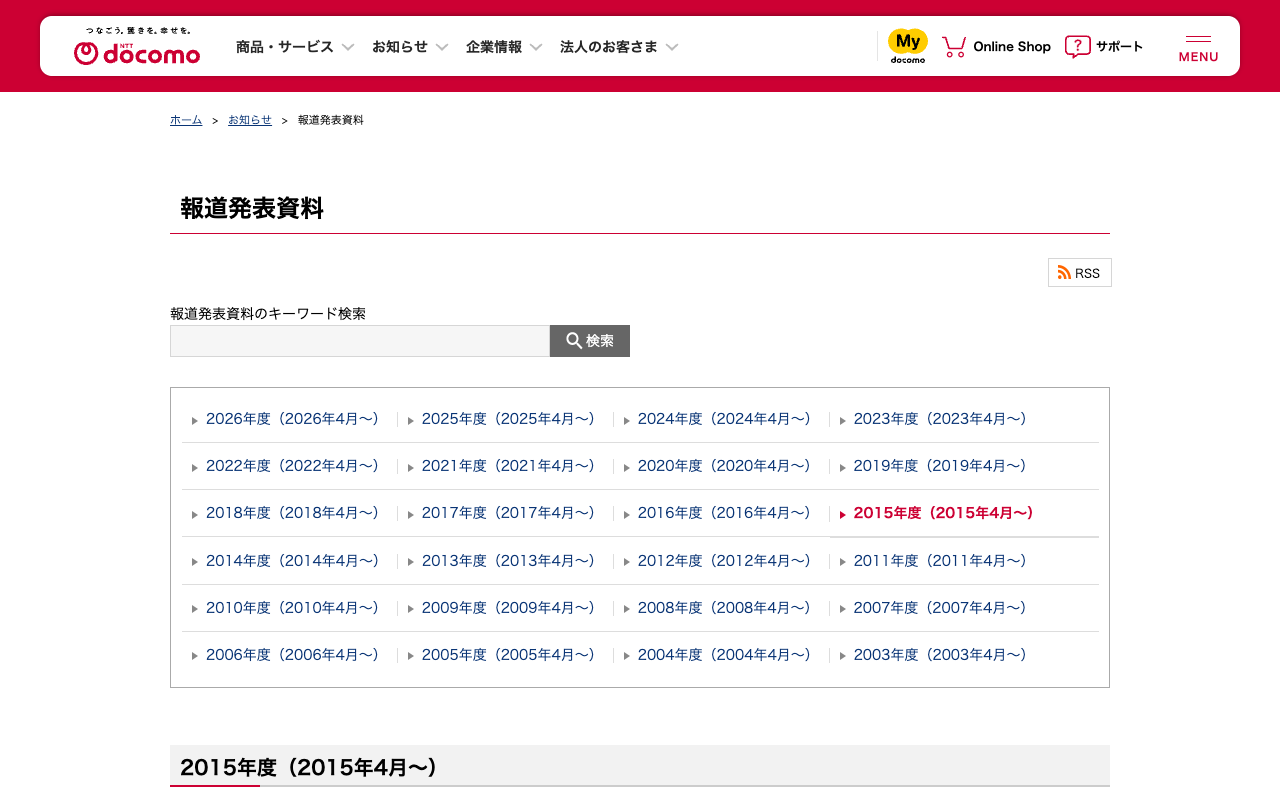
Task: Go to ホーム breadcrumb link
Action: 186,120
